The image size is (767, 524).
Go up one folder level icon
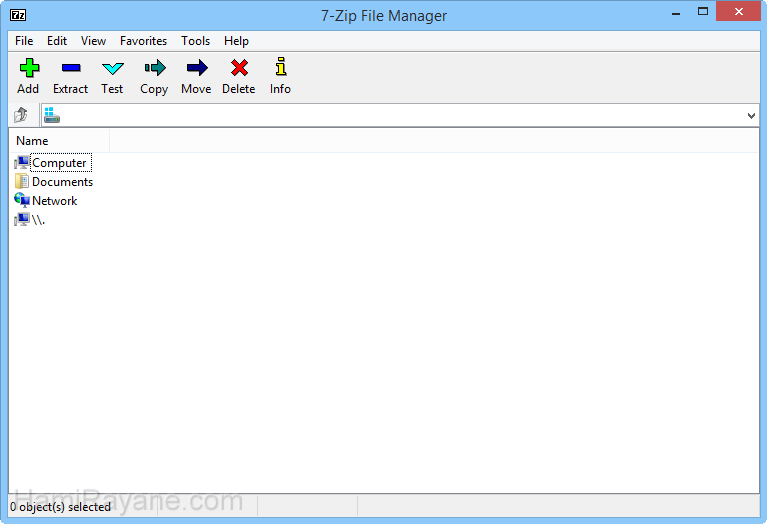point(21,115)
